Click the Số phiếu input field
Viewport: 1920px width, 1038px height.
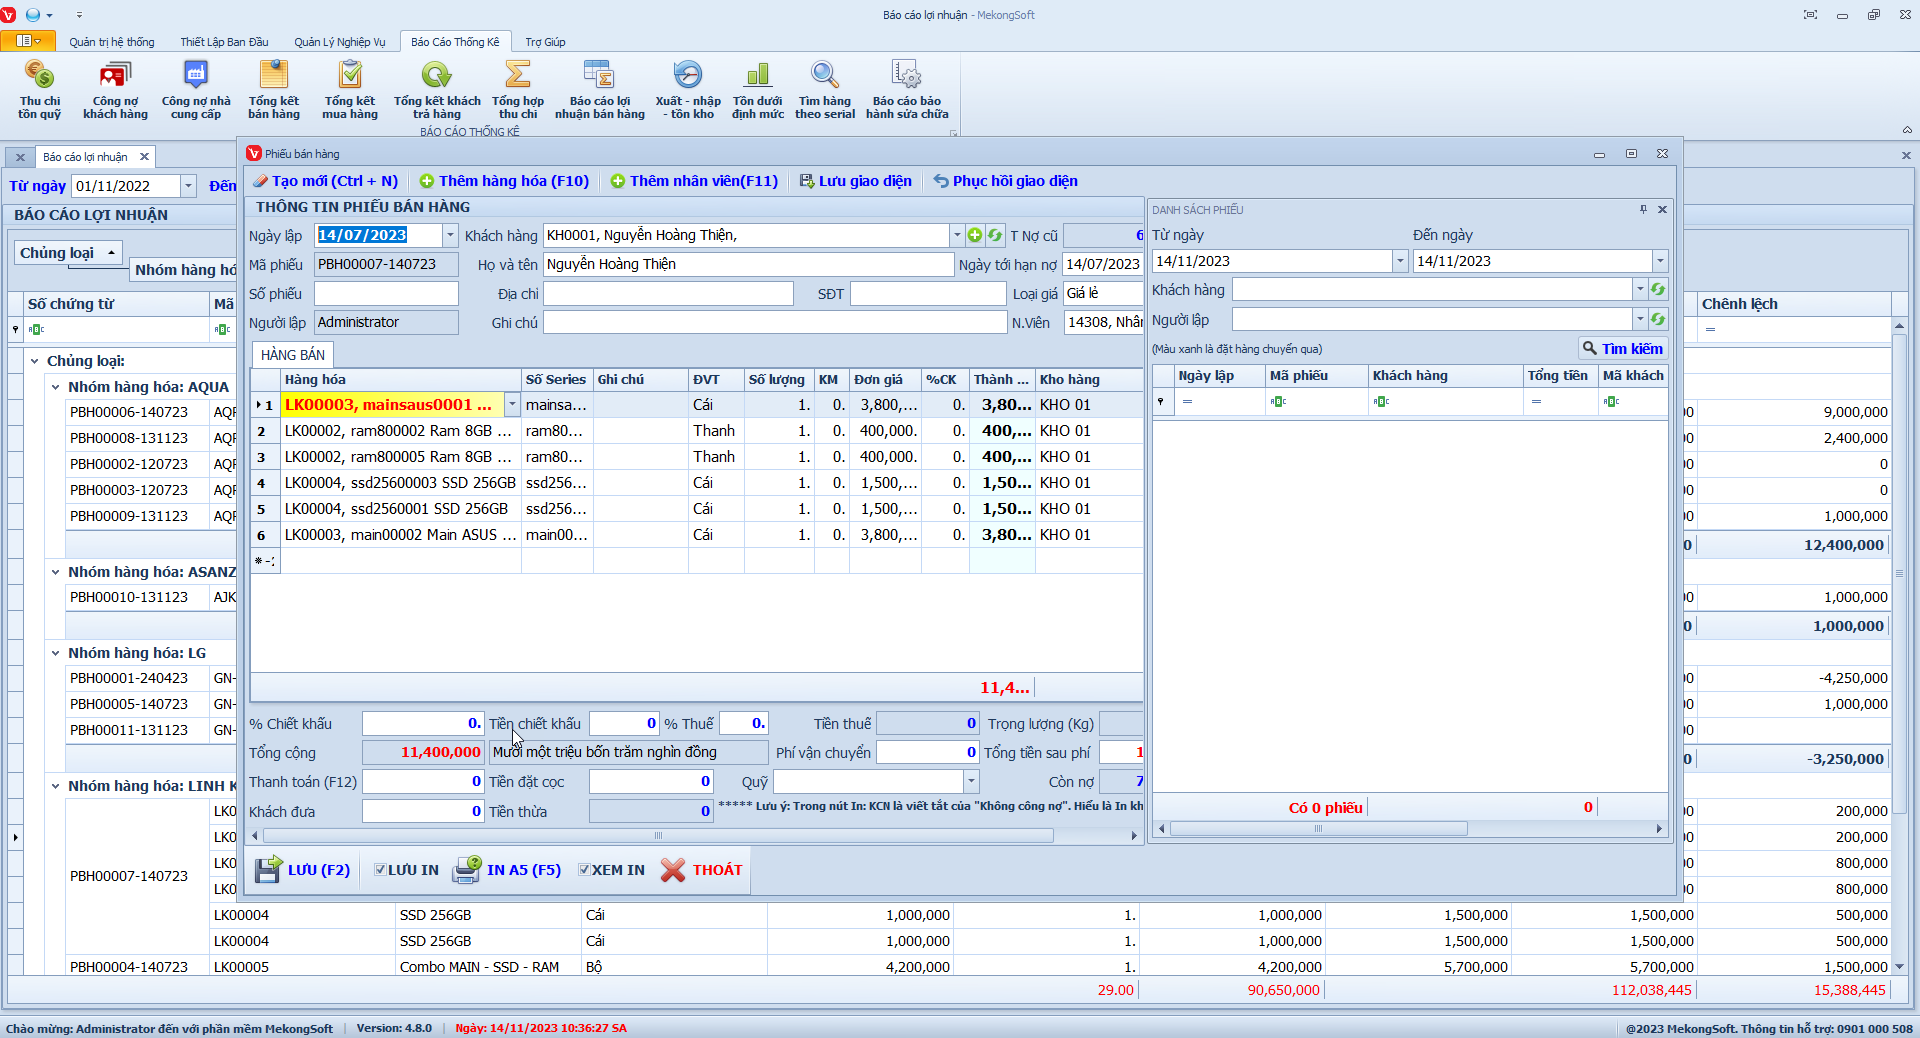[x=386, y=294]
